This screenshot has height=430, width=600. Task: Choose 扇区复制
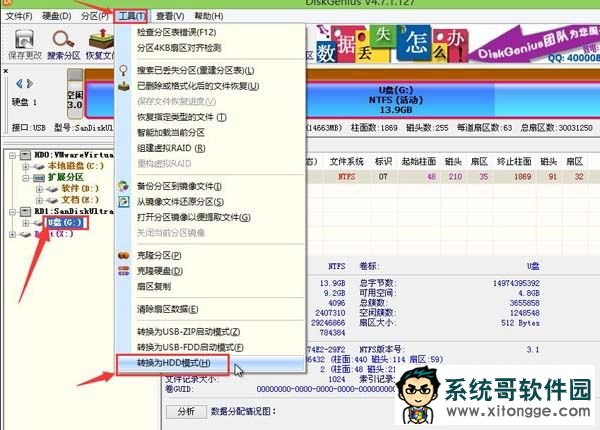(x=154, y=286)
